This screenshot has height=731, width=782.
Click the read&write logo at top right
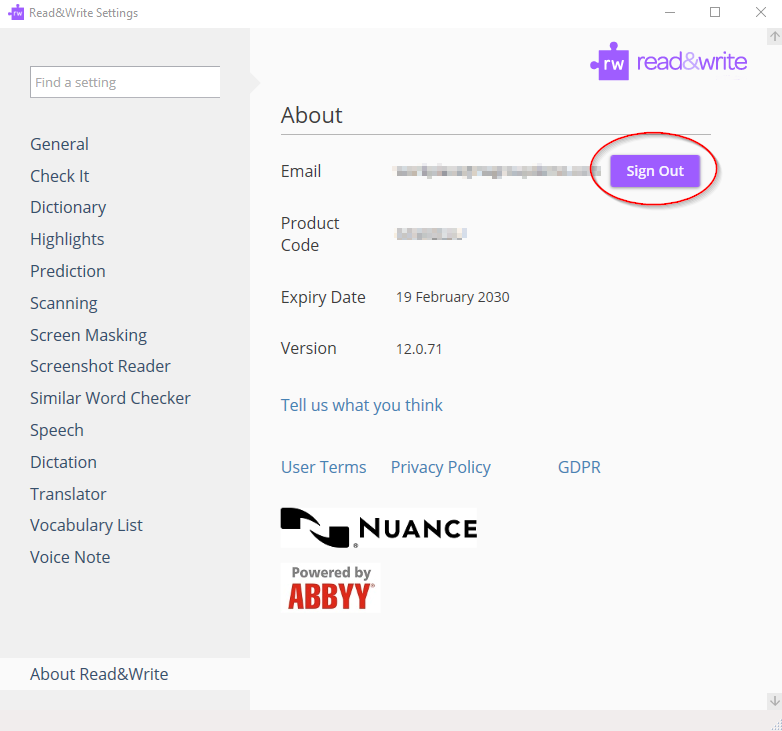click(x=668, y=61)
